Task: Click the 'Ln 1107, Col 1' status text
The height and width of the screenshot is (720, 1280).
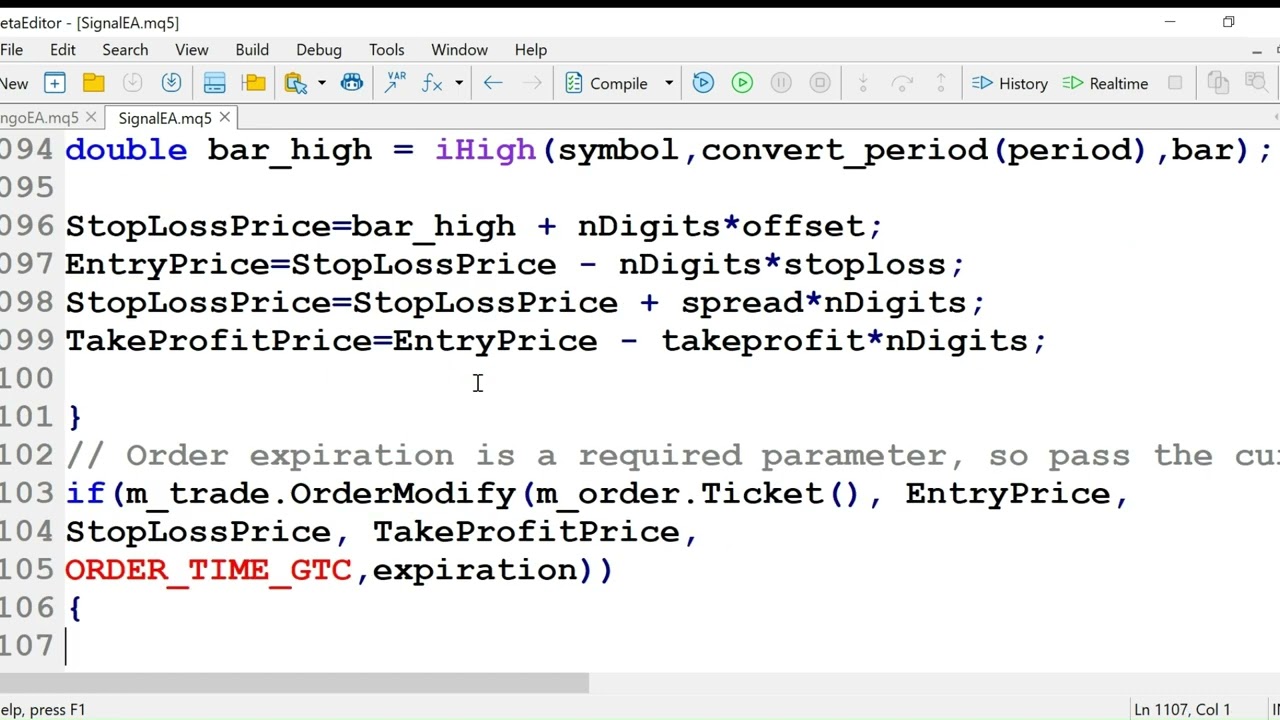Action: pos(1182,709)
